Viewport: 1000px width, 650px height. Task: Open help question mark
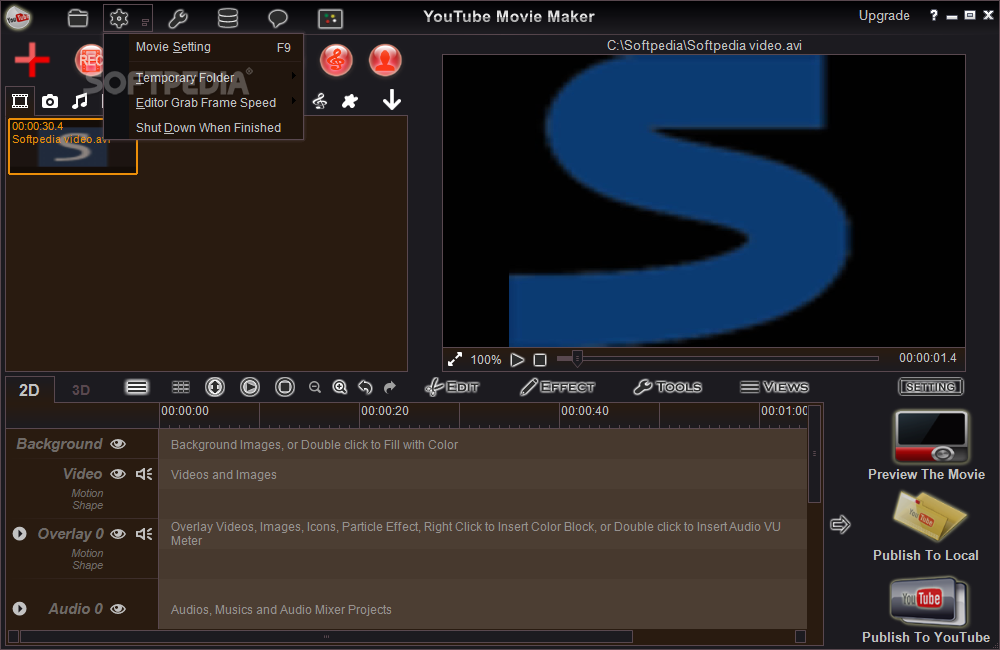(934, 15)
